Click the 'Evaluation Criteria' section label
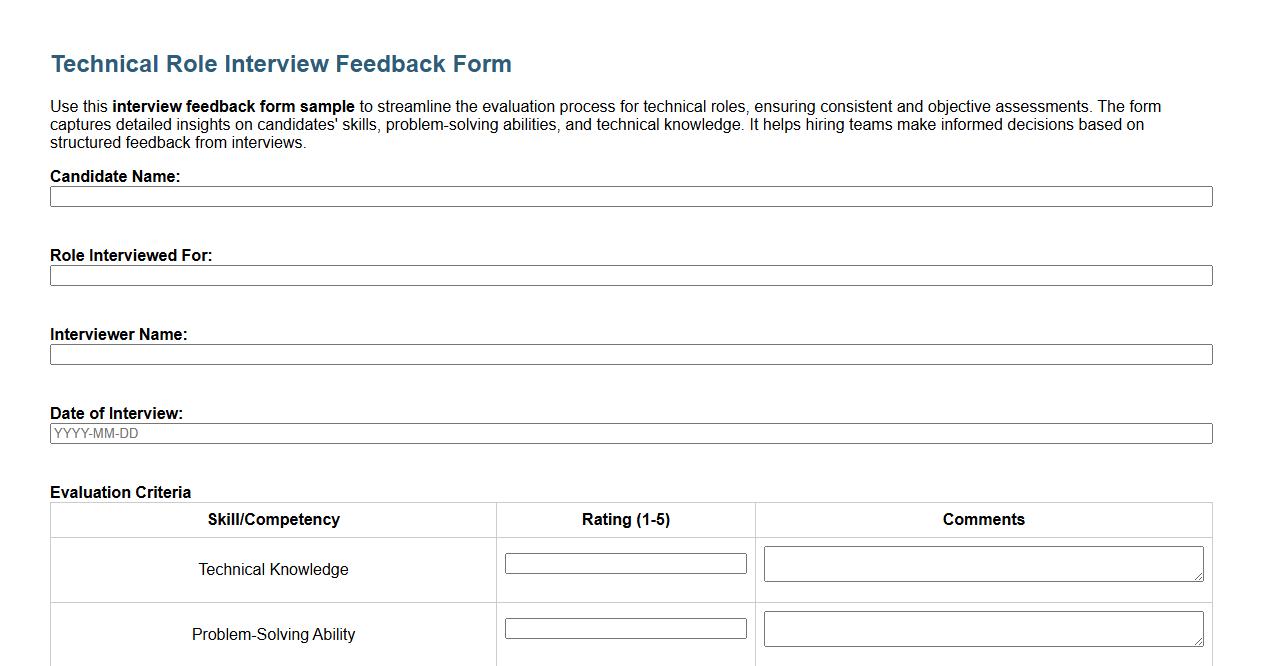Viewport: 1263px width, 666px height. pyautogui.click(x=120, y=492)
